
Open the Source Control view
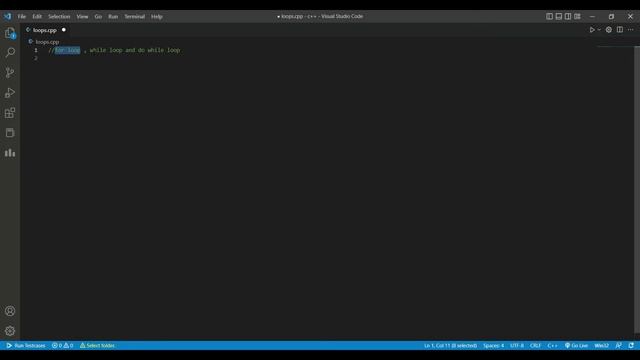click(x=10, y=73)
